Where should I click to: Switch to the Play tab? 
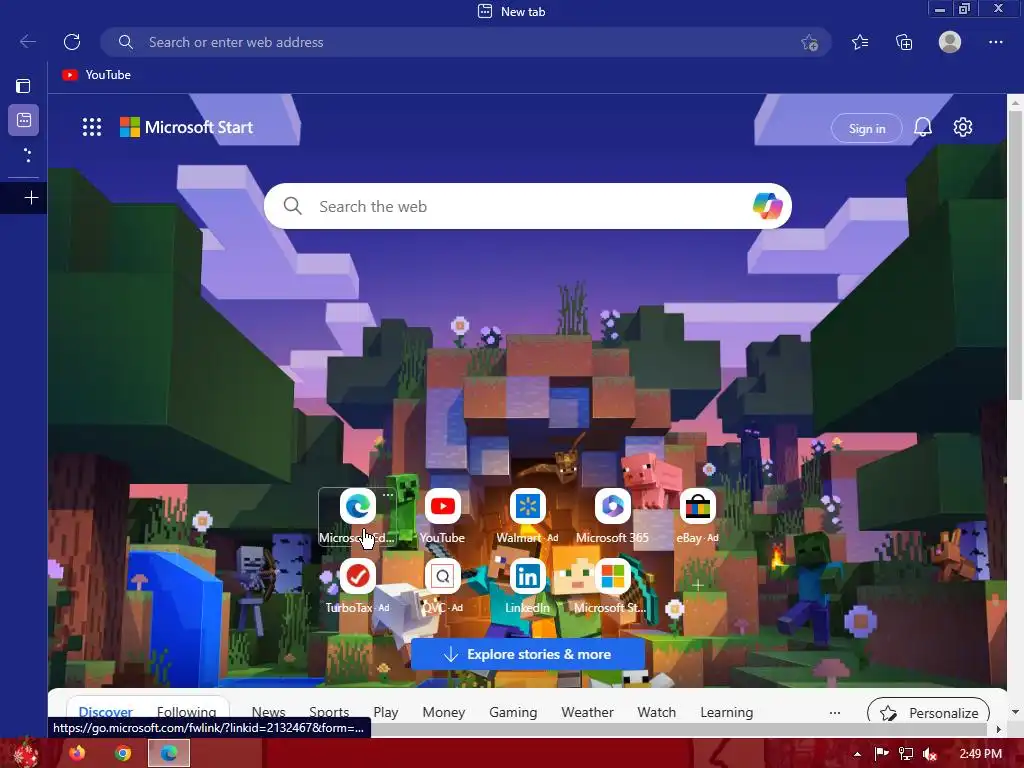[386, 712]
